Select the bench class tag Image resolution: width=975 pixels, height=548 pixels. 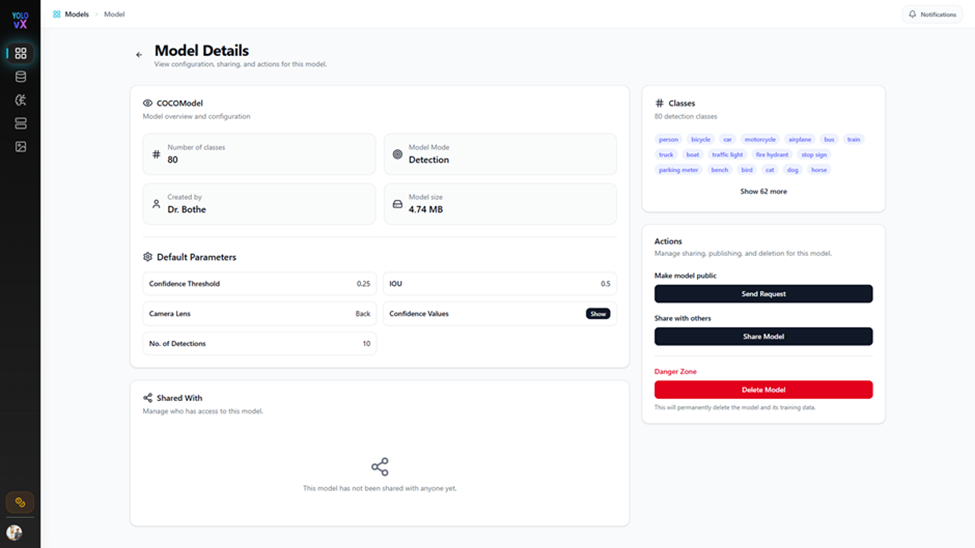(x=719, y=170)
